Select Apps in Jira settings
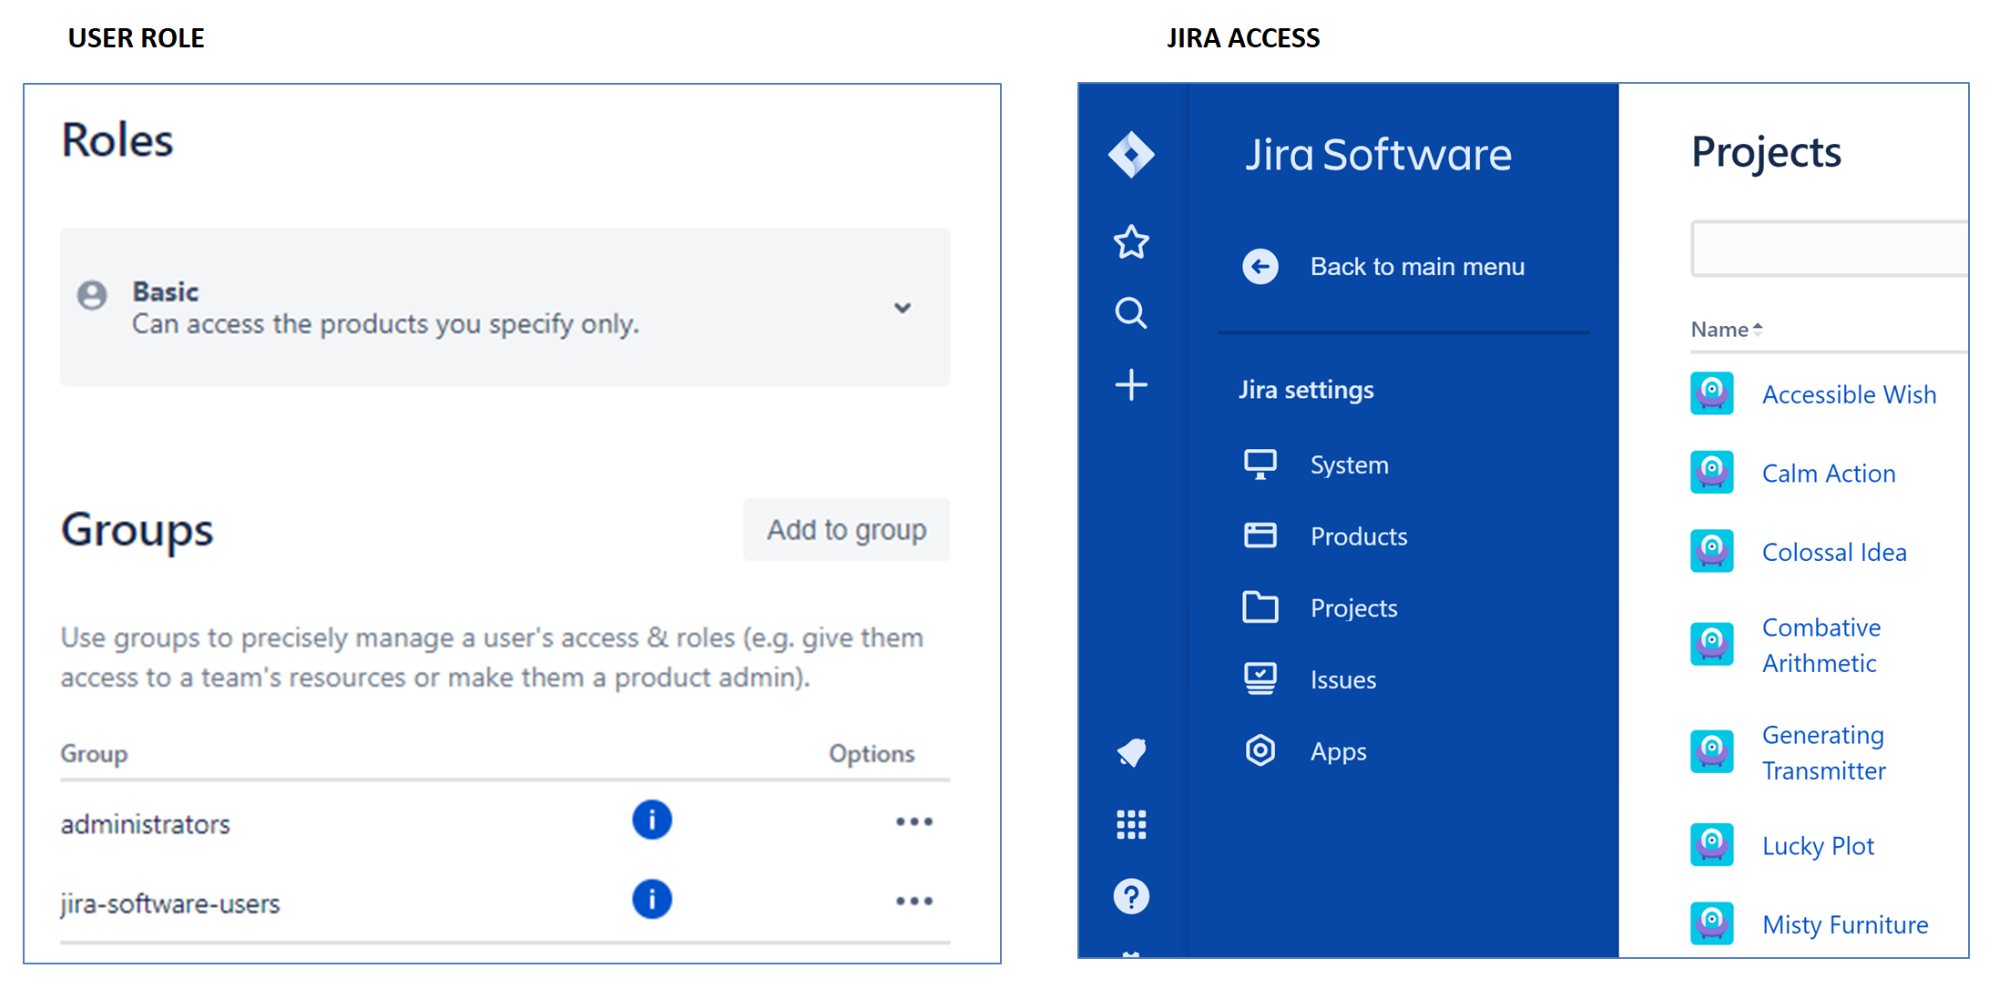 pyautogui.click(x=1338, y=752)
